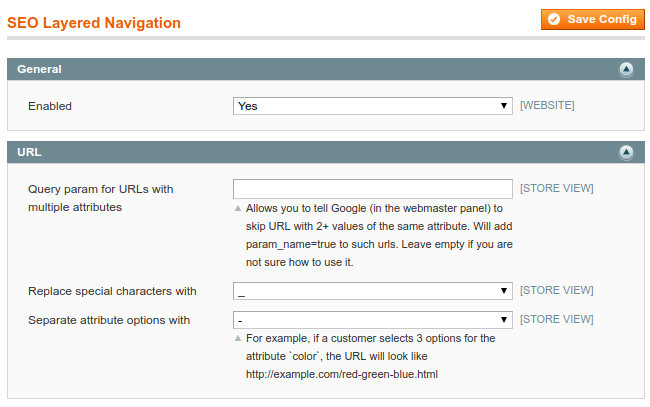The height and width of the screenshot is (407, 650).
Task: Click the [WEBSITE] scope label
Action: (547, 105)
